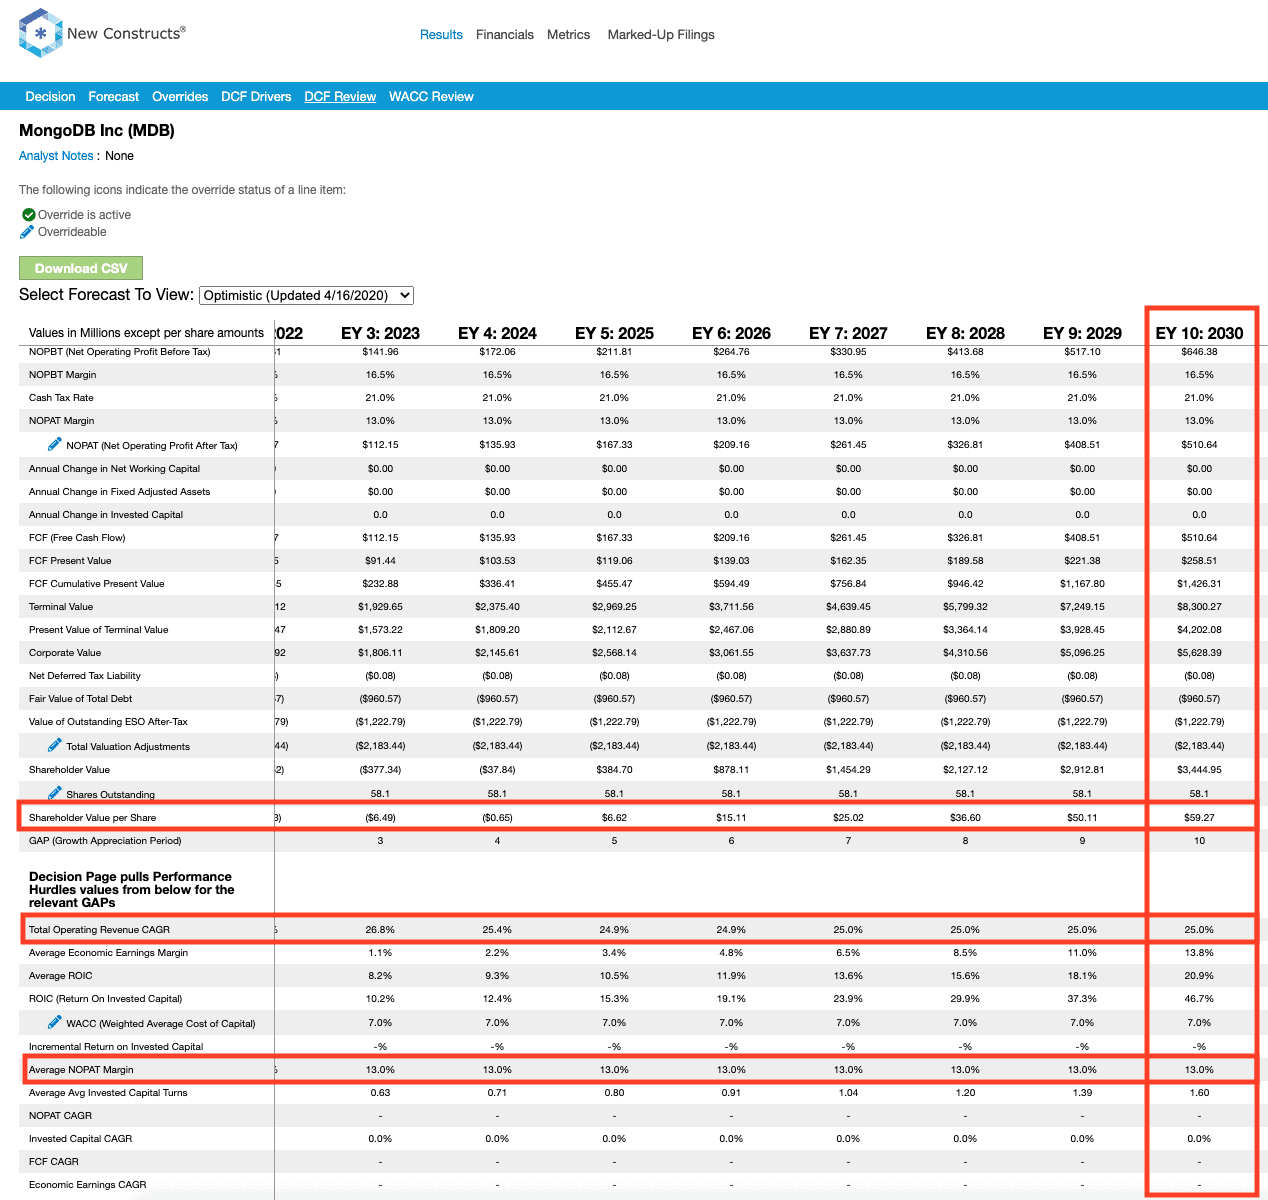Select the 13.8% Average Economic Earnings Margin cell
The image size is (1268, 1200).
1199,953
